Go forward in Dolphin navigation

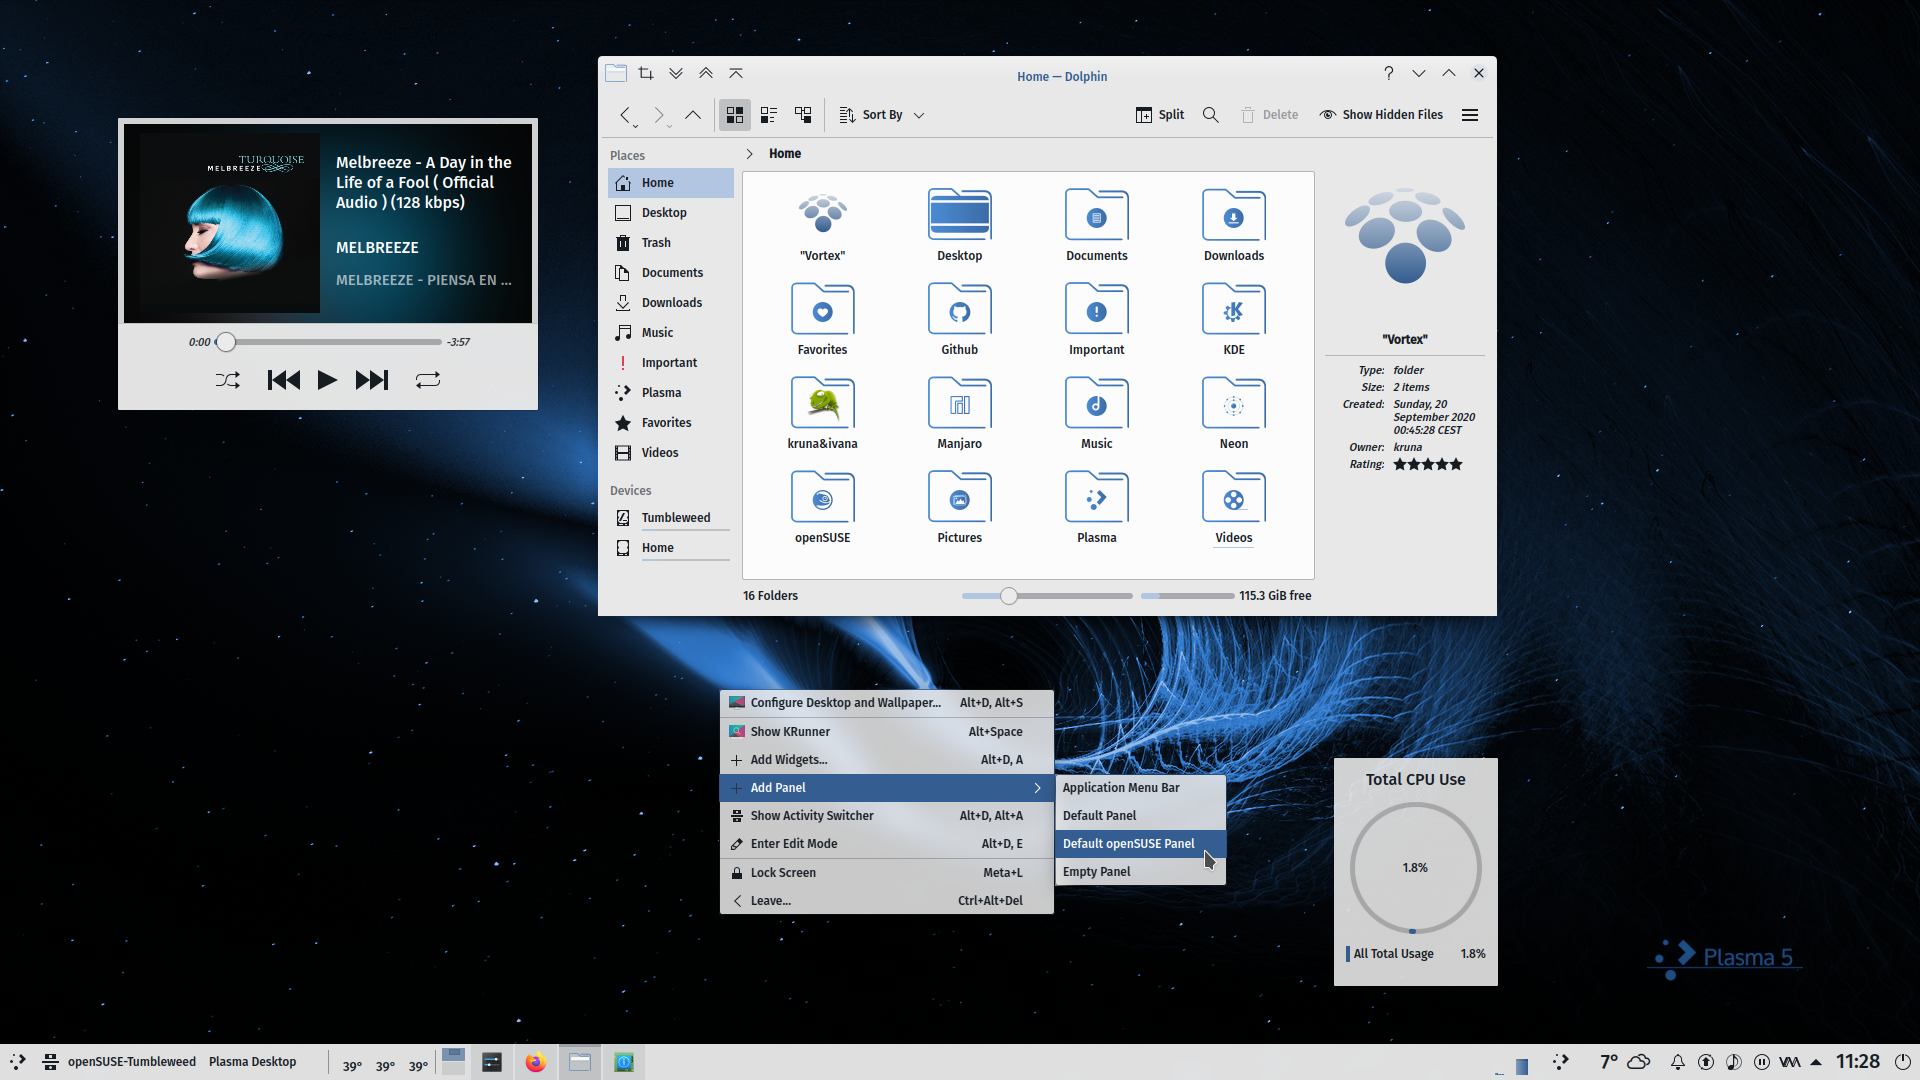(x=660, y=115)
